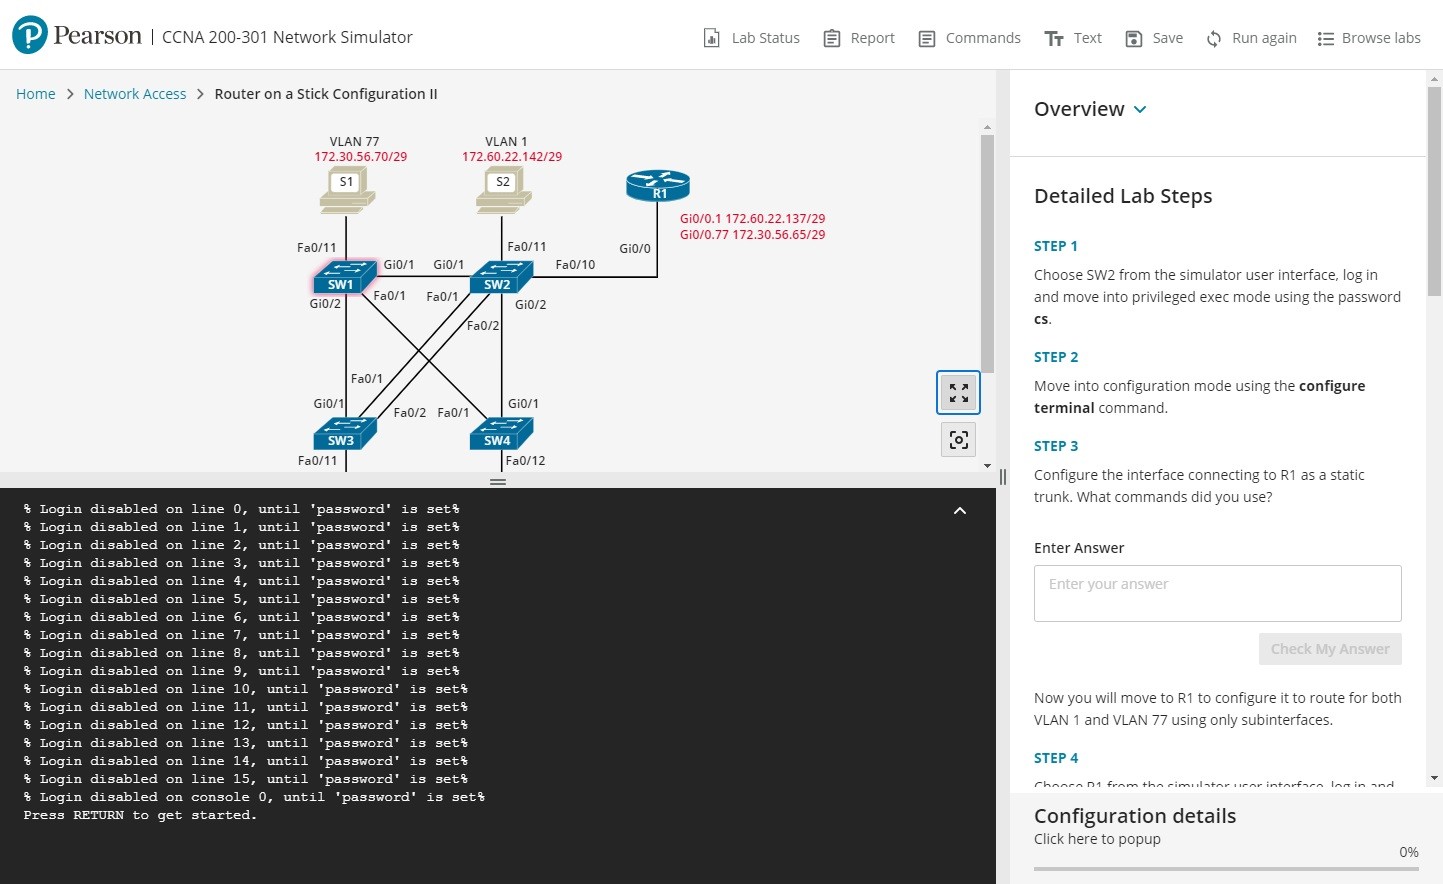Select switch SW1 in the topology
This screenshot has height=884, width=1443.
coord(345,276)
